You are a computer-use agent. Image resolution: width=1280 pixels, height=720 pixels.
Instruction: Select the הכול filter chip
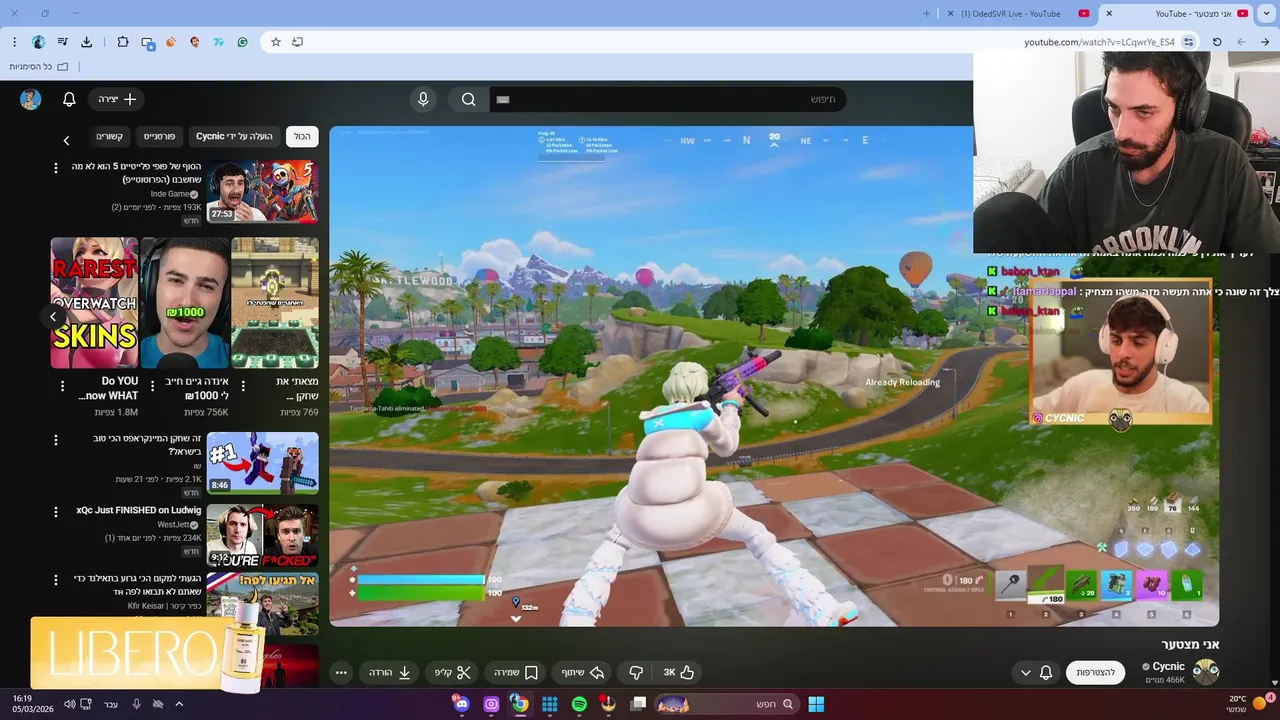[302, 136]
